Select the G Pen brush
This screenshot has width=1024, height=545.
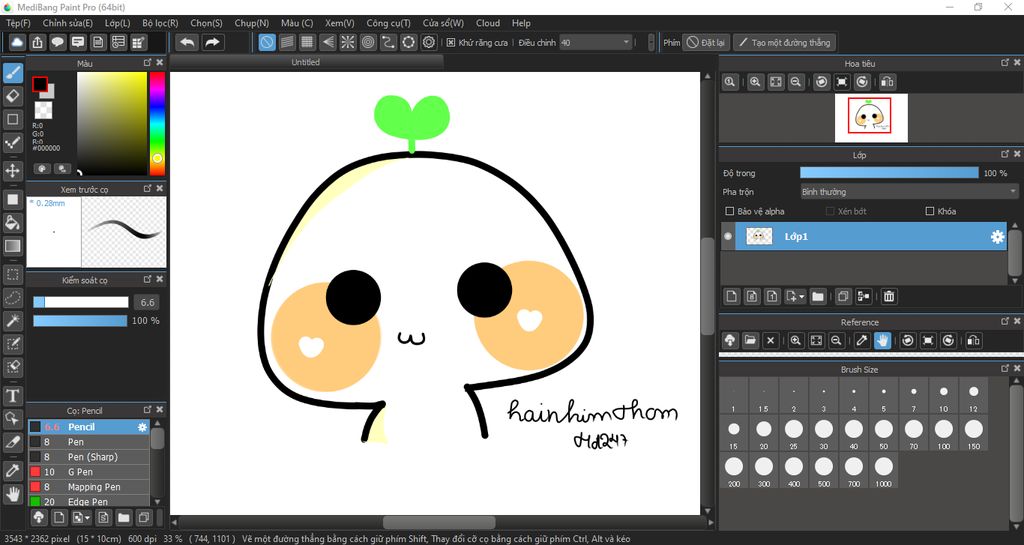(89, 472)
